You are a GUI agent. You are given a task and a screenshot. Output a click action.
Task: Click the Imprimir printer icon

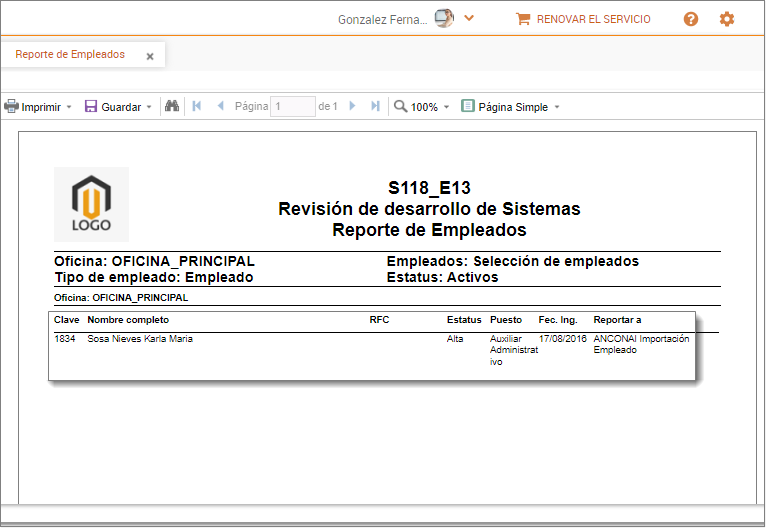point(12,107)
